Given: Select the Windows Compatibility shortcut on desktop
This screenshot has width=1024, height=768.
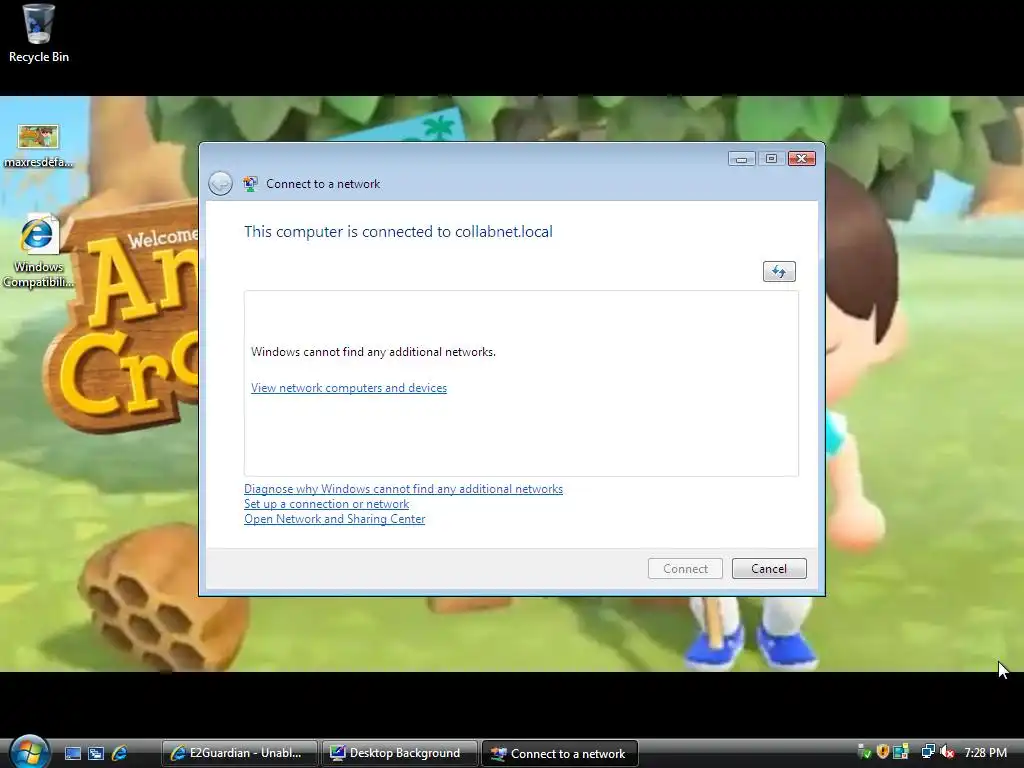Looking at the screenshot, I should (39, 251).
